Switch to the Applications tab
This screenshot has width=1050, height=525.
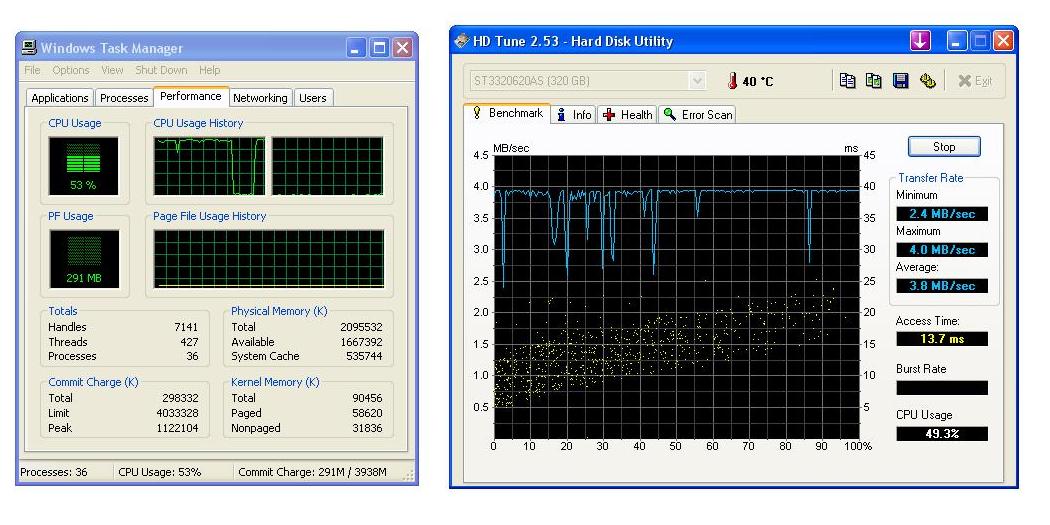60,98
